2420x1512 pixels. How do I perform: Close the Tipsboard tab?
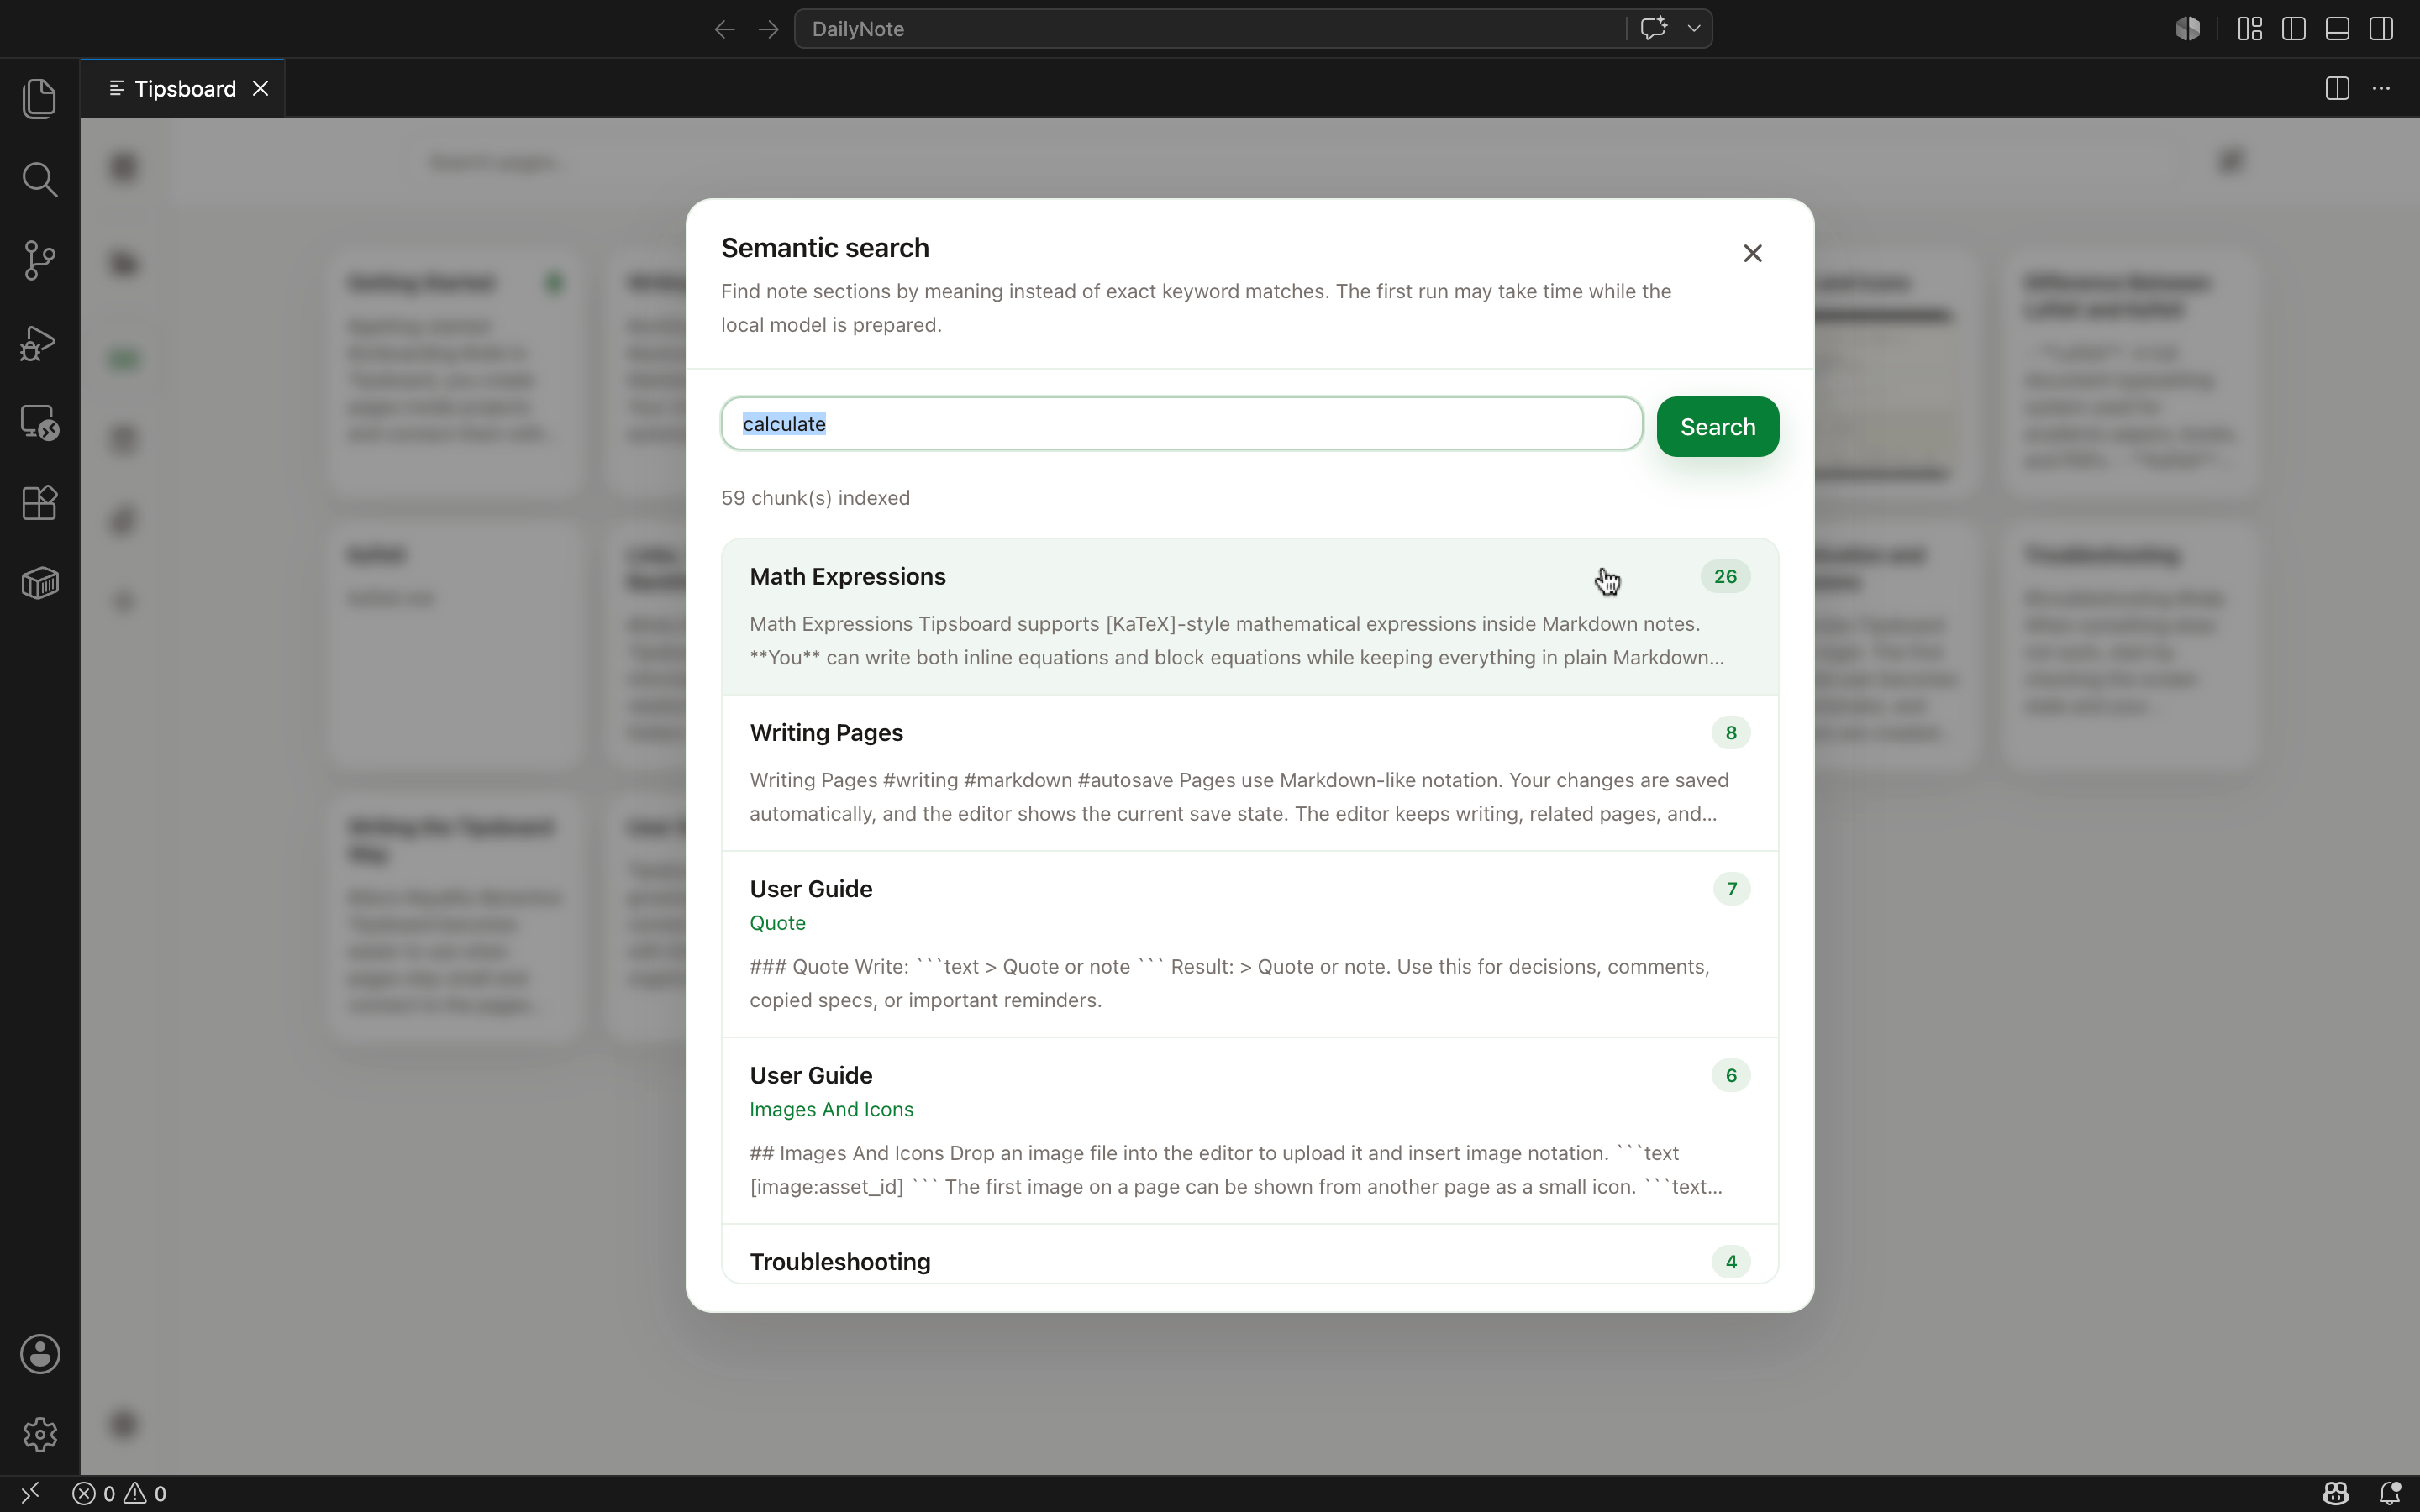tap(261, 89)
